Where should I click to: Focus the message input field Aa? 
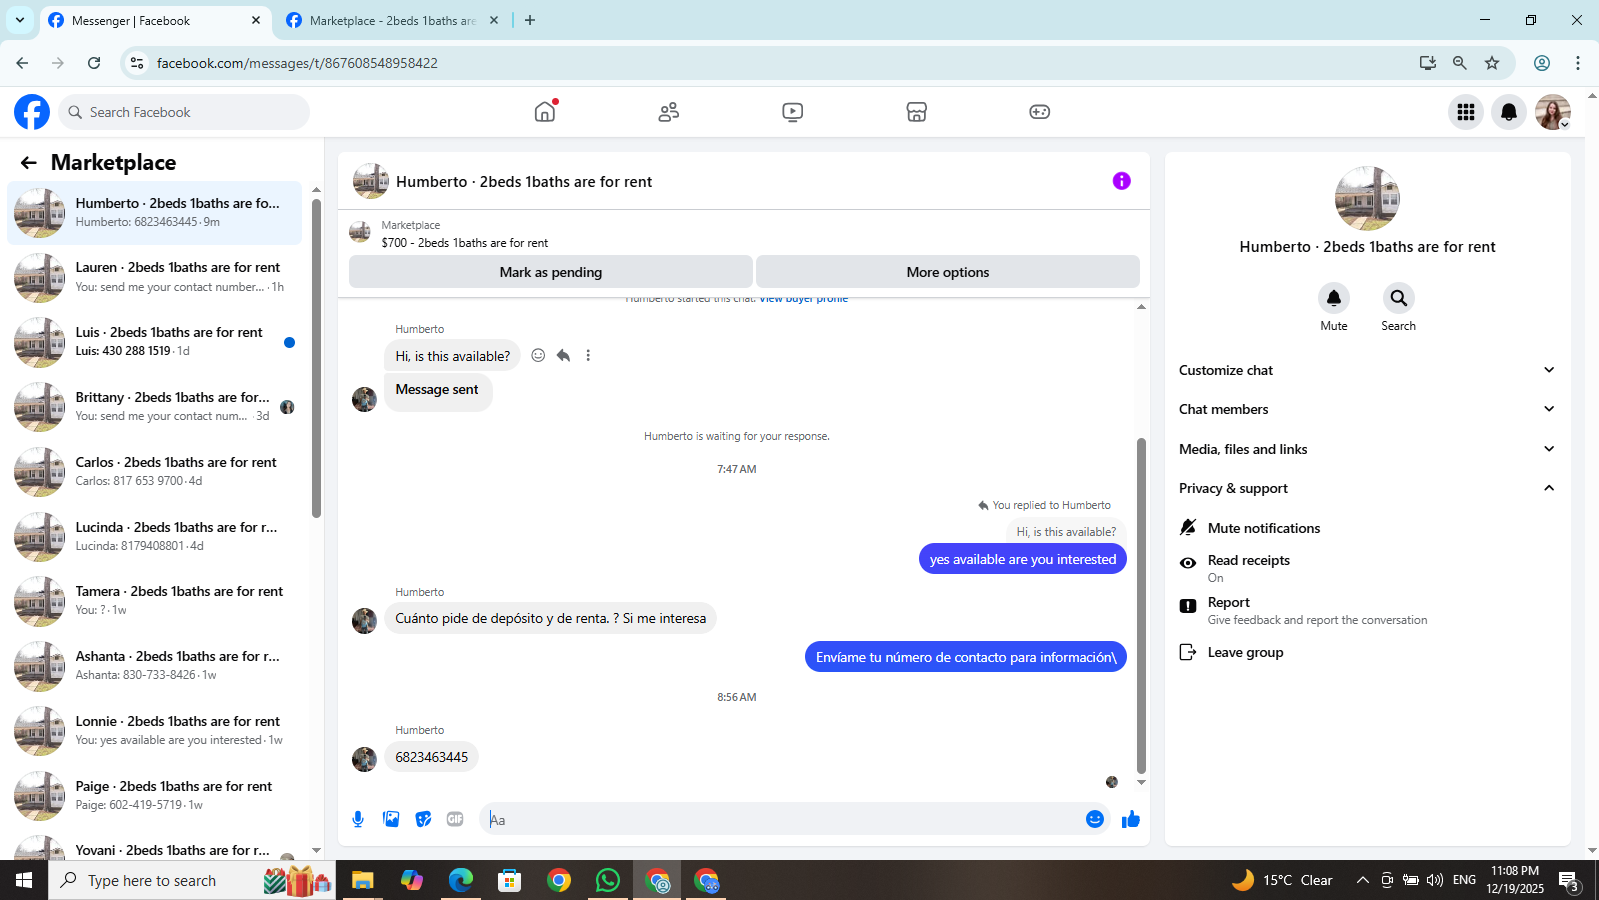click(x=780, y=819)
